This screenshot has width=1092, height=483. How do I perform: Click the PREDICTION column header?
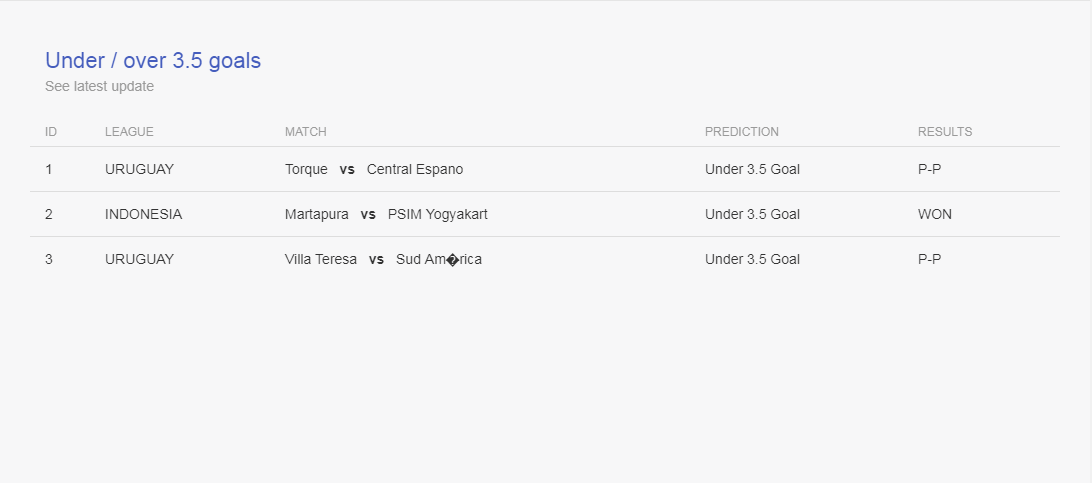click(x=742, y=132)
